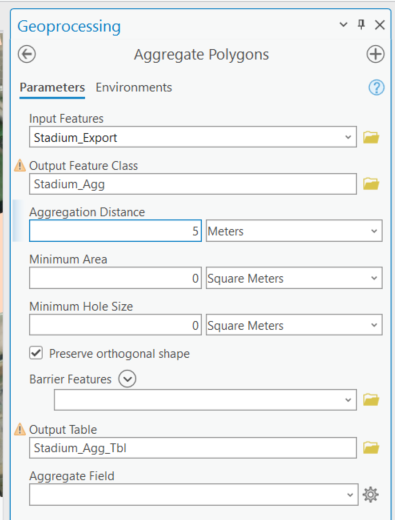Browse for Barrier Features with the folder icon
This screenshot has width=395, height=520.
[x=371, y=399]
